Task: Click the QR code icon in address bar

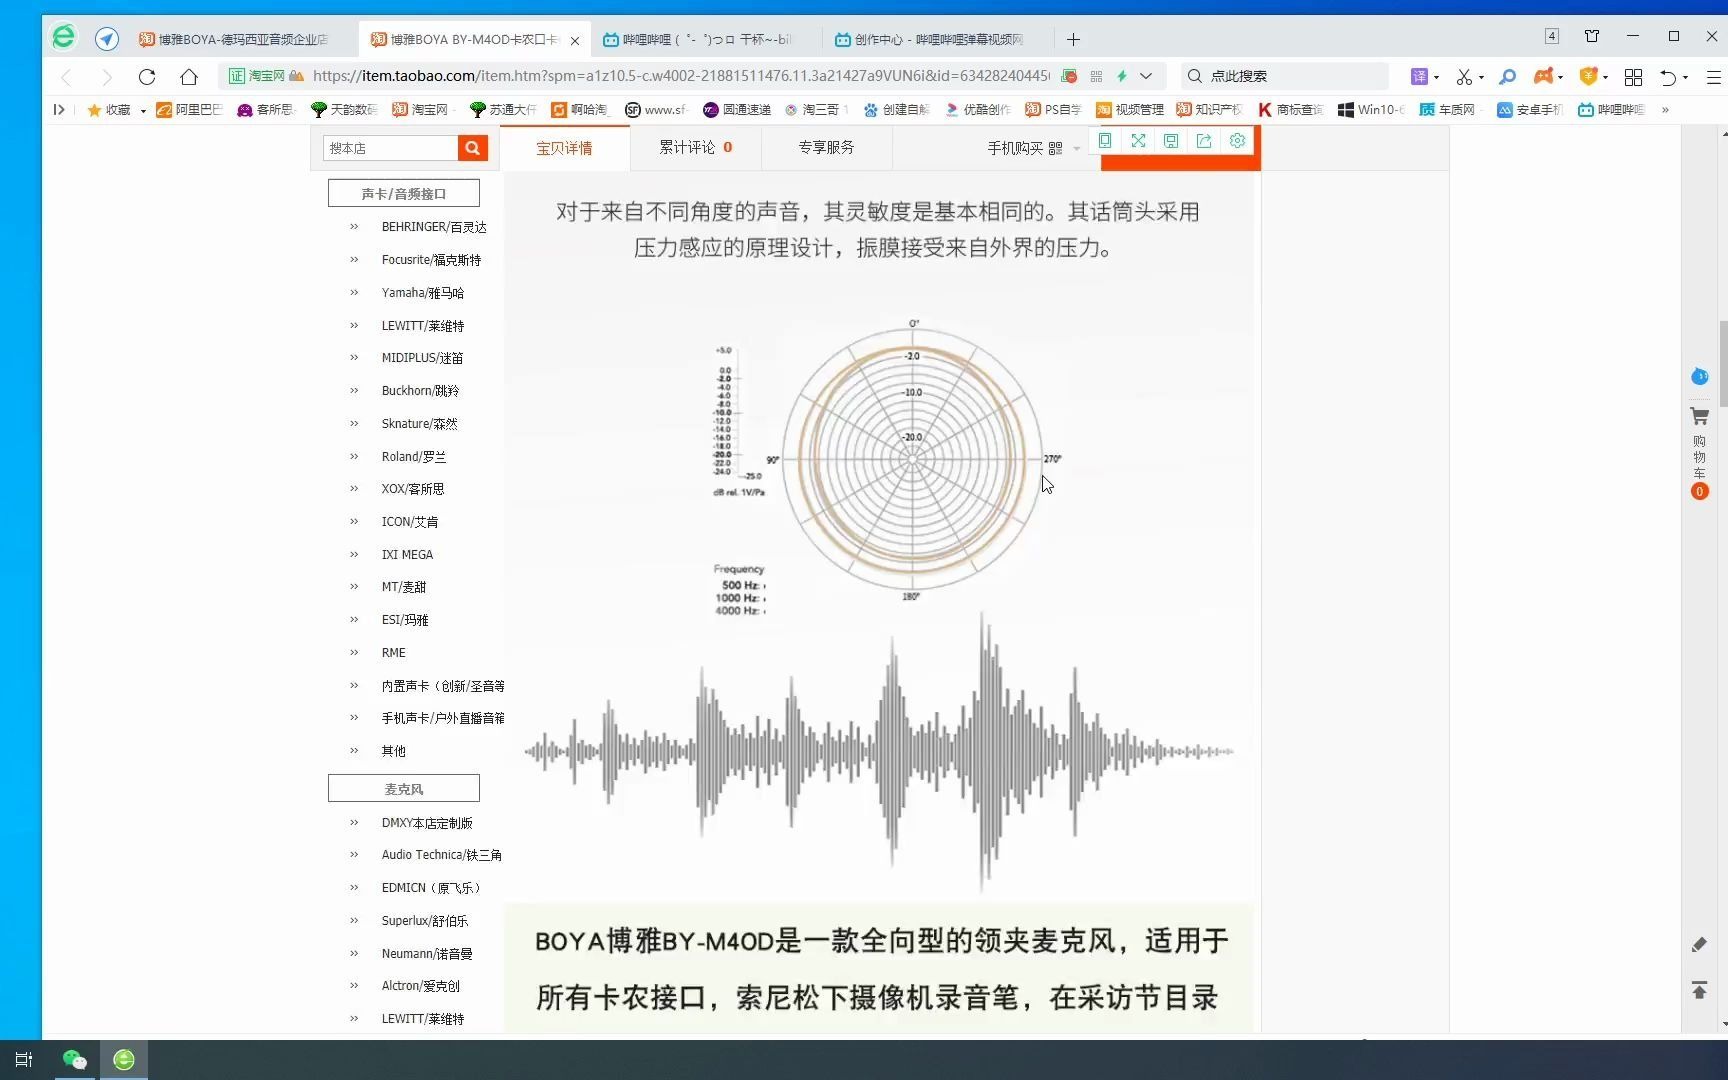Action: tap(1096, 76)
